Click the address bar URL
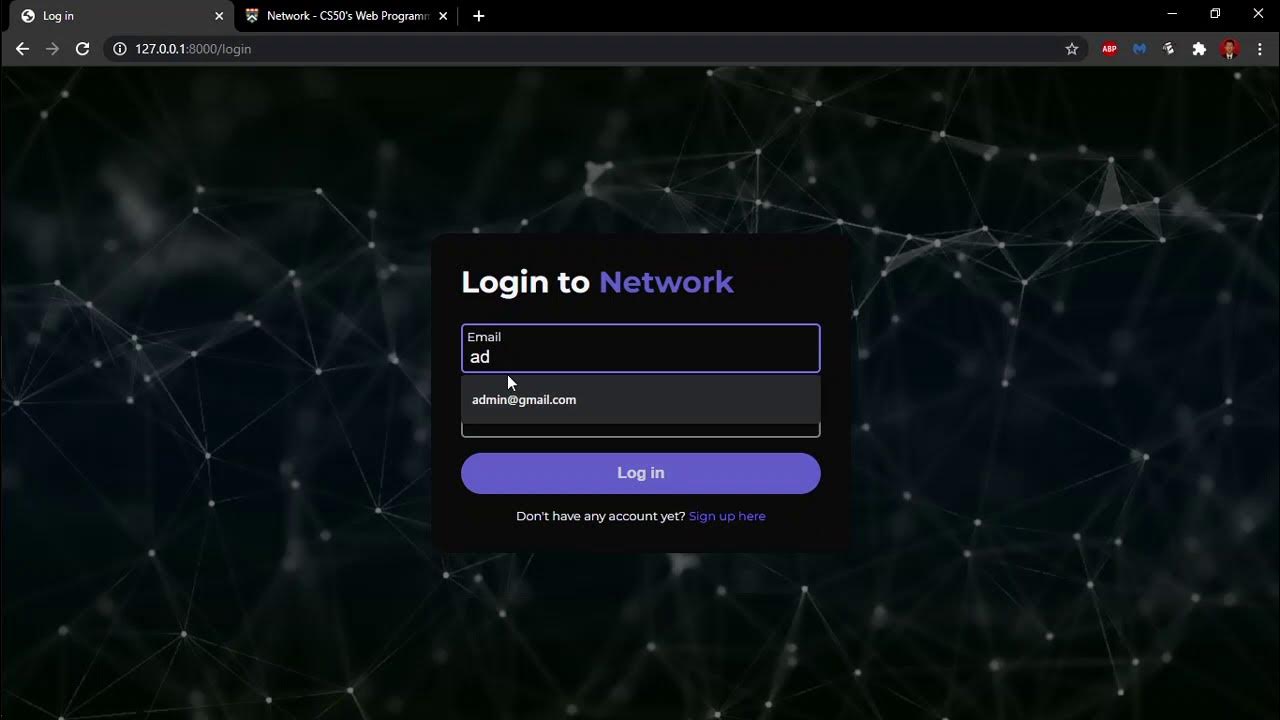Image resolution: width=1280 pixels, height=720 pixels. (x=193, y=49)
